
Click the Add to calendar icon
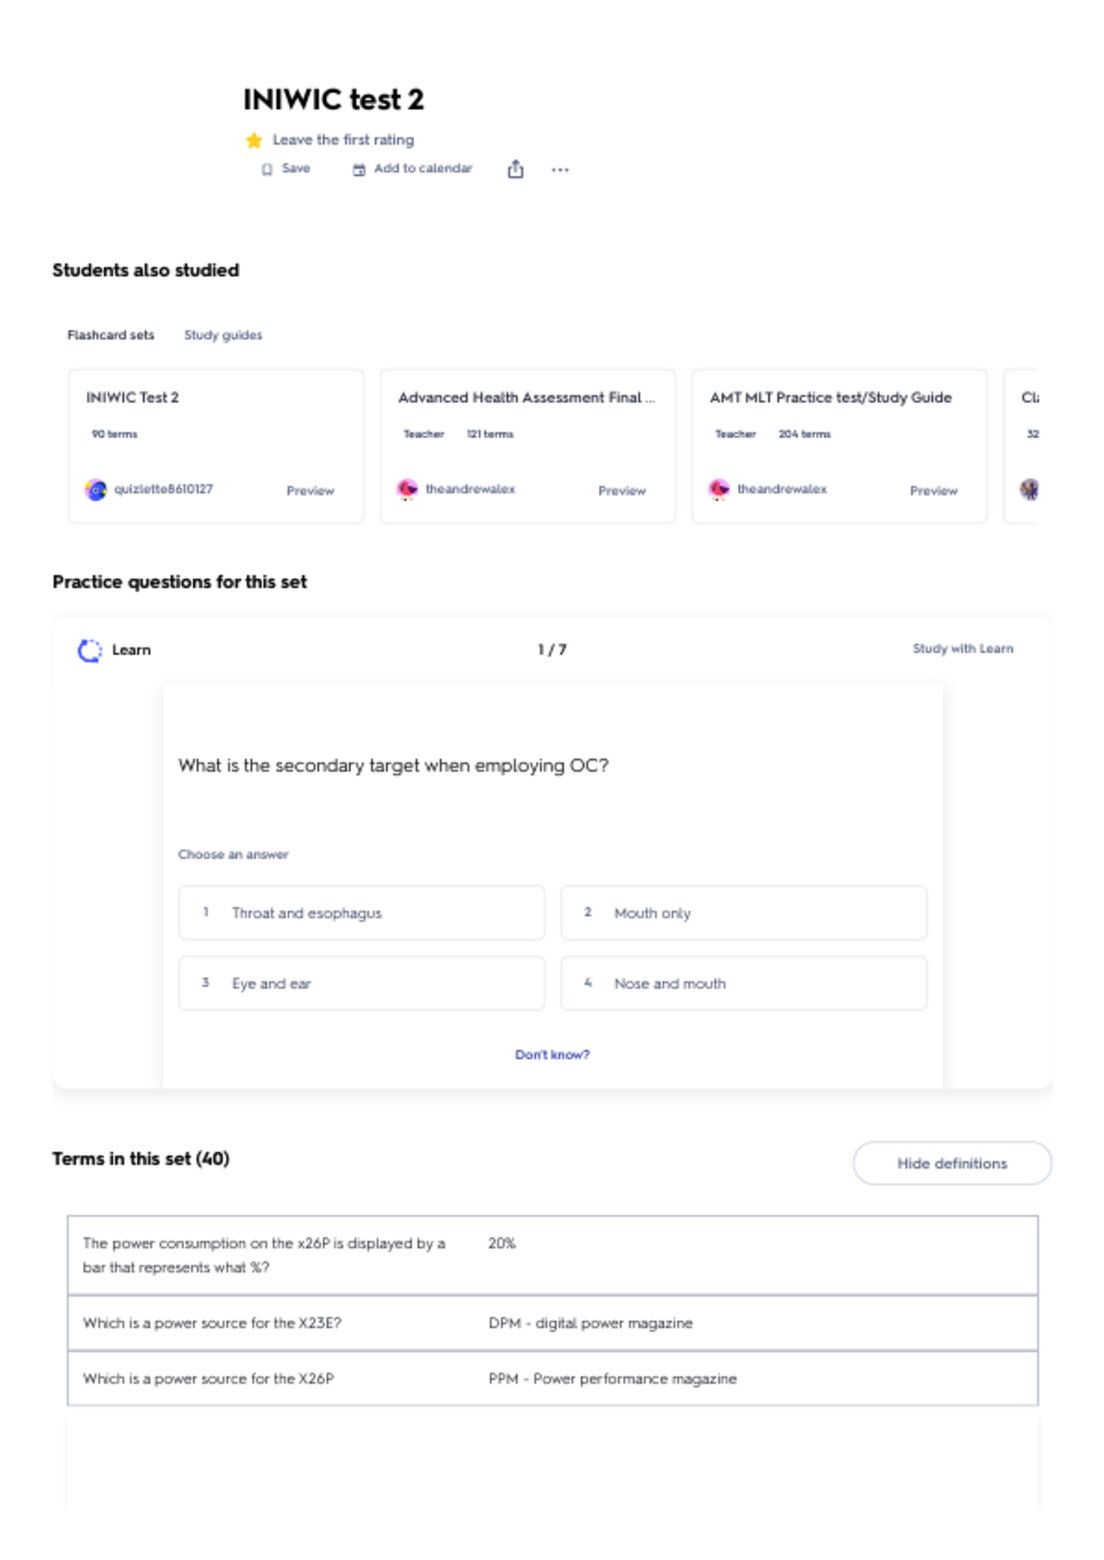359,170
